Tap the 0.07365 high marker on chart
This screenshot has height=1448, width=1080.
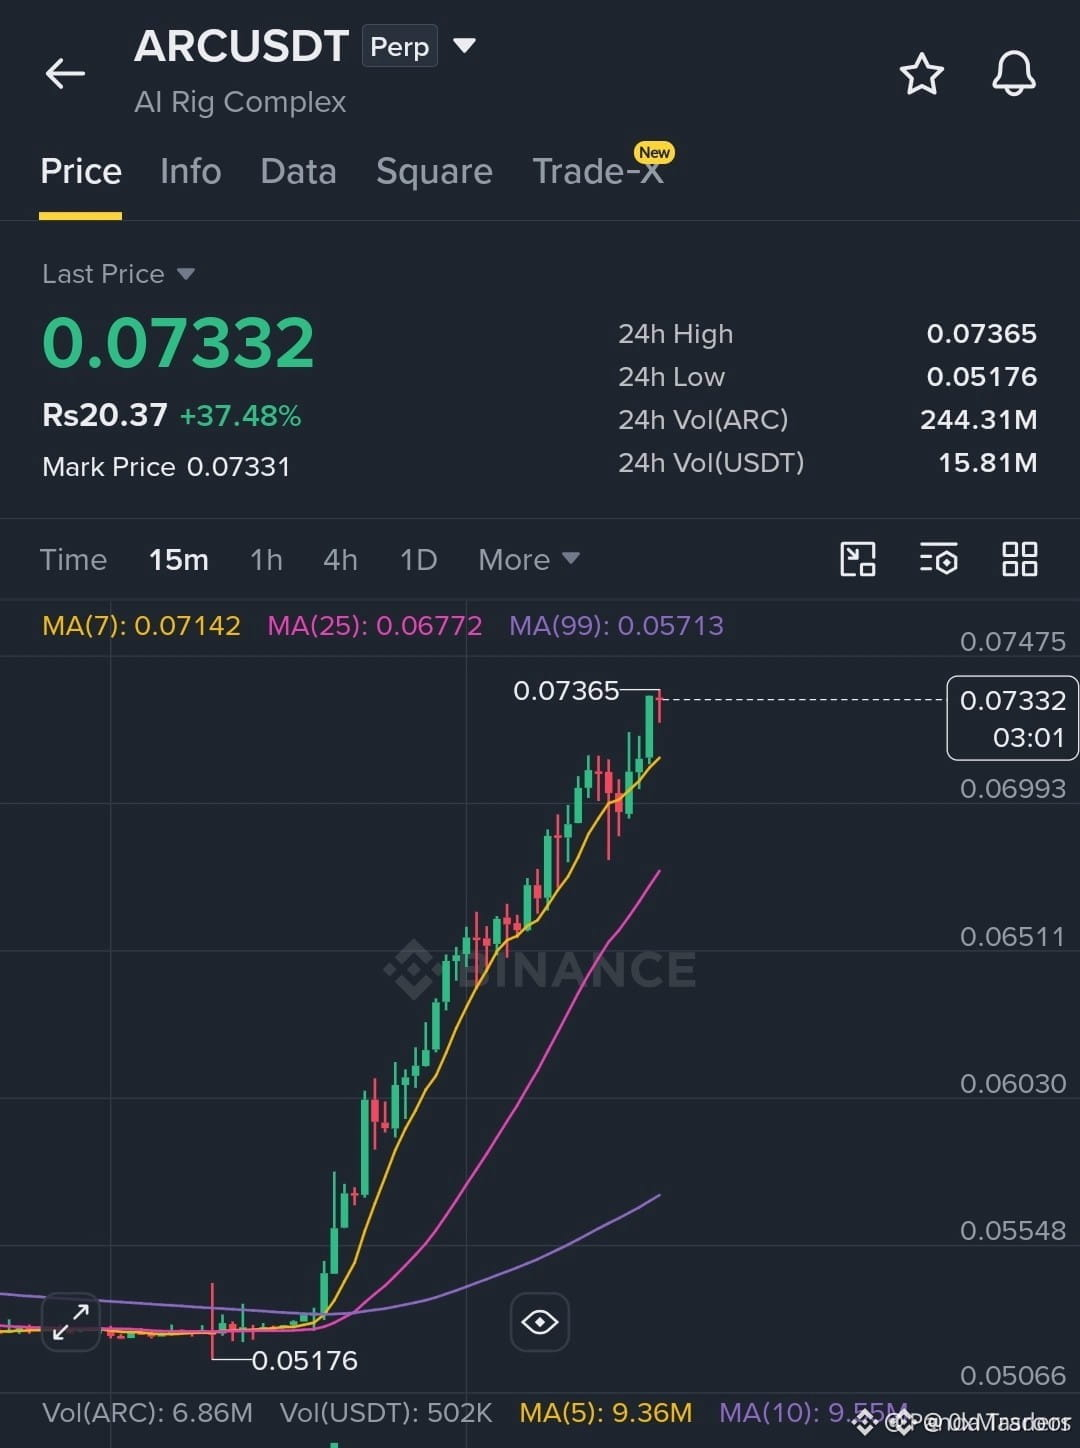[x=565, y=690]
